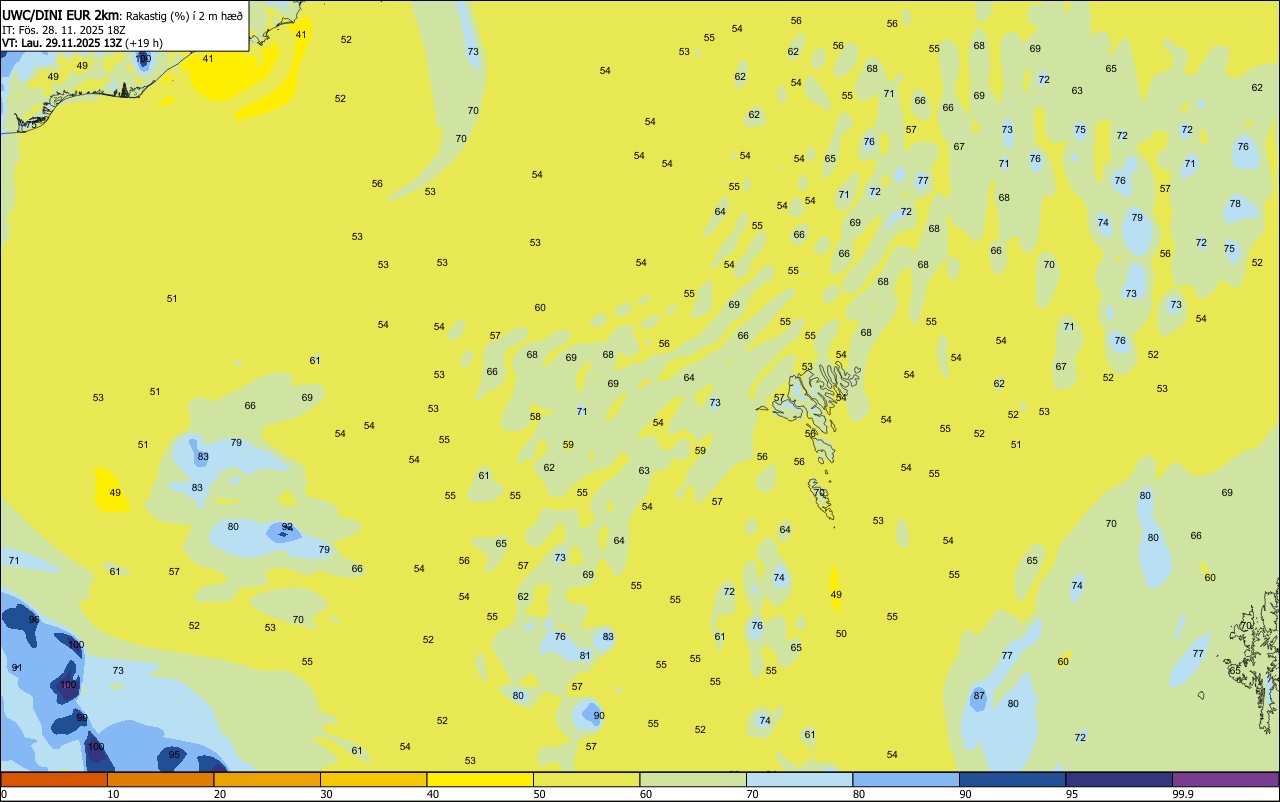
Task: Click the 50–60 pale yellow legend swatch
Action: coord(586,779)
